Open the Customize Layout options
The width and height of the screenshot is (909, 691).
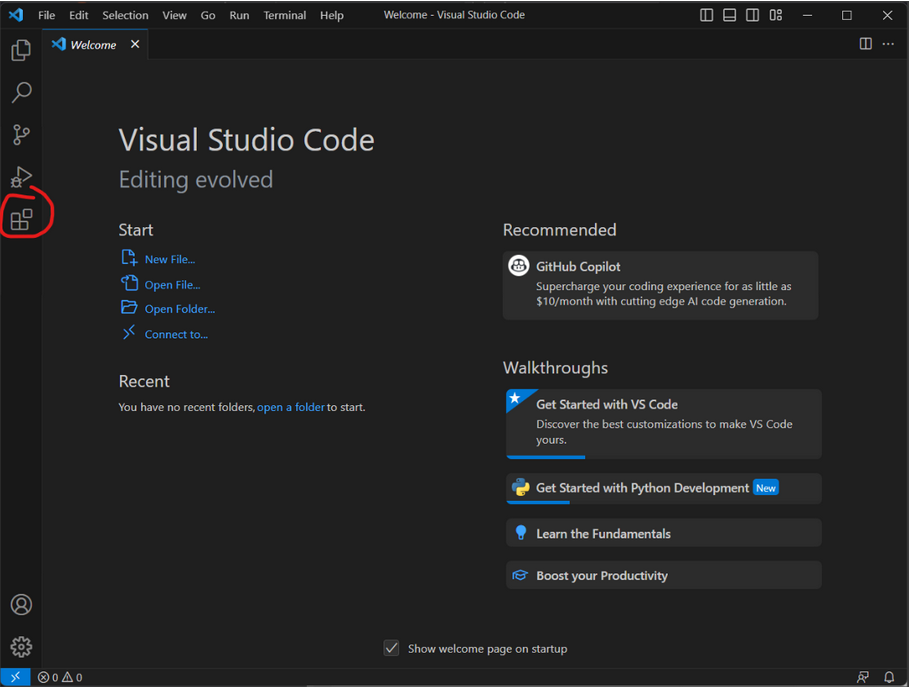pos(776,15)
